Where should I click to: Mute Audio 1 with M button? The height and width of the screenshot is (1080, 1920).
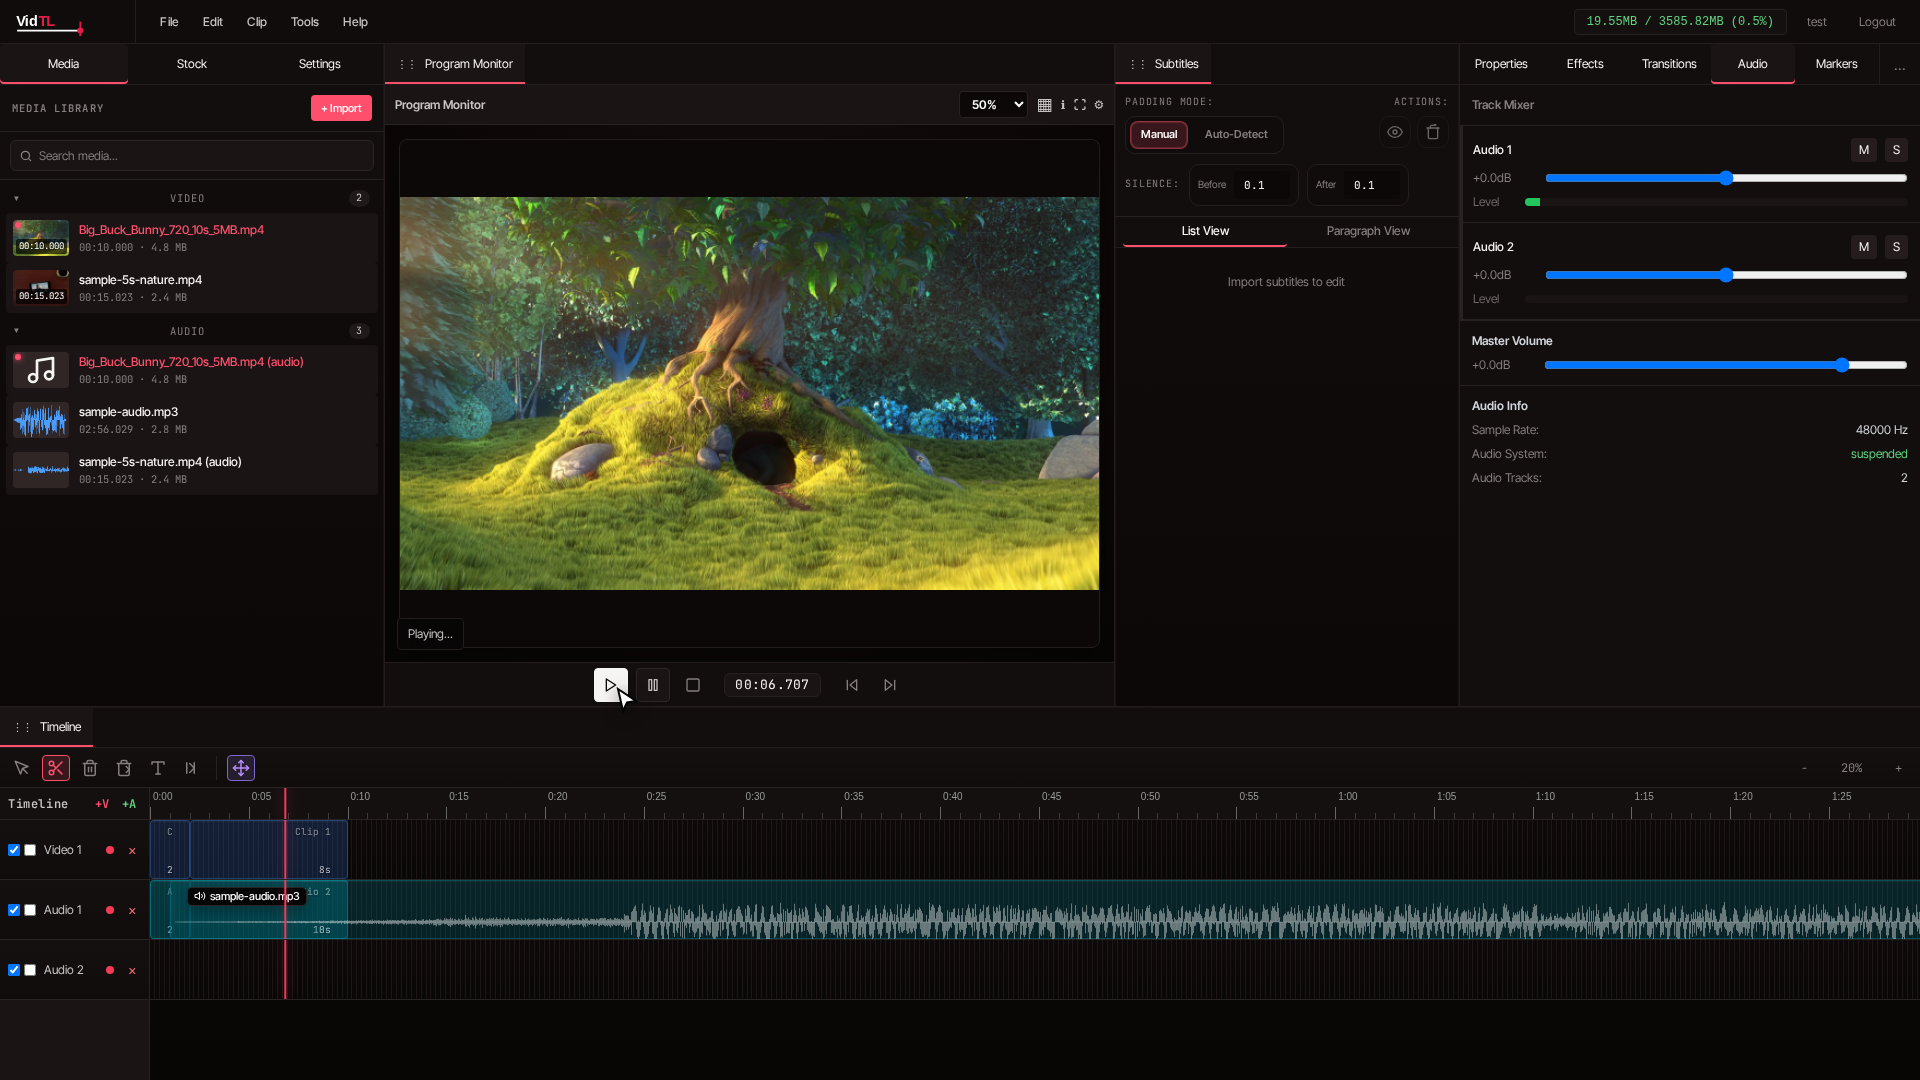click(x=1864, y=150)
